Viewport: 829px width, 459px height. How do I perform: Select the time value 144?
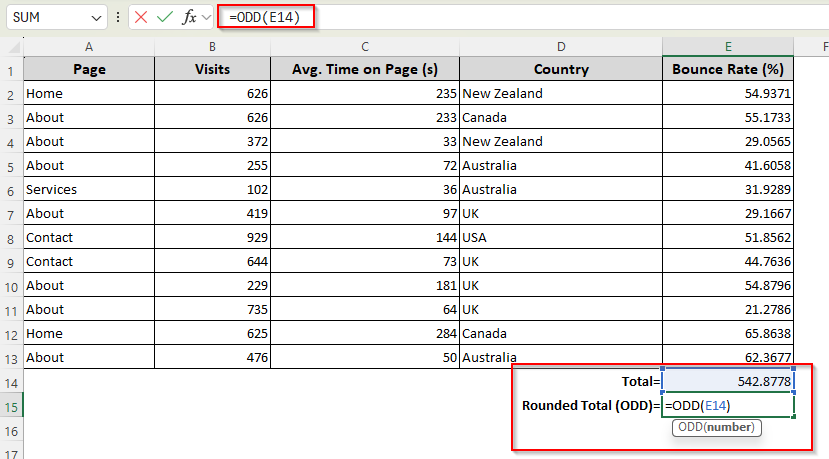pos(365,237)
